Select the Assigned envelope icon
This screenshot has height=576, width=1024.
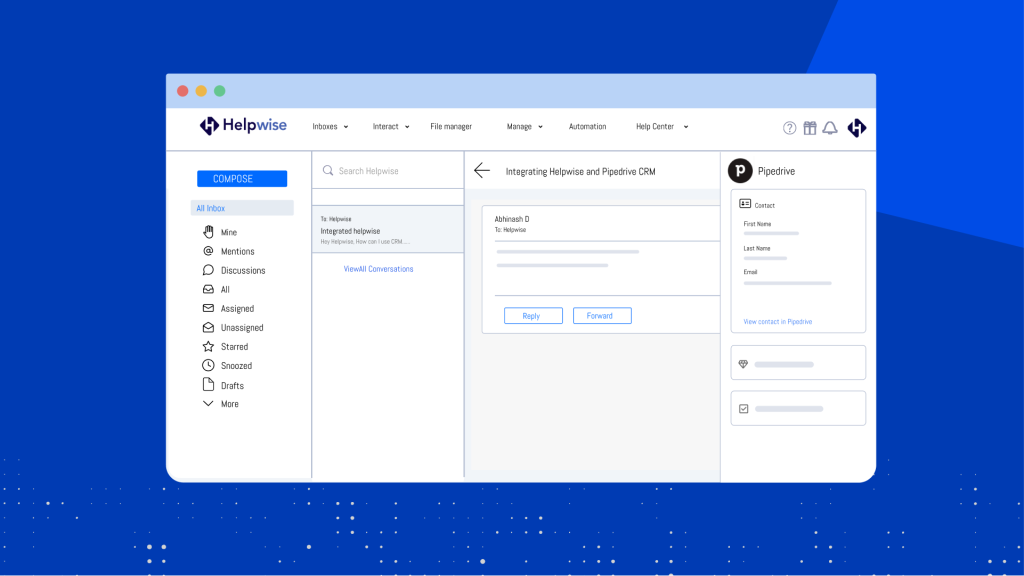pos(206,308)
